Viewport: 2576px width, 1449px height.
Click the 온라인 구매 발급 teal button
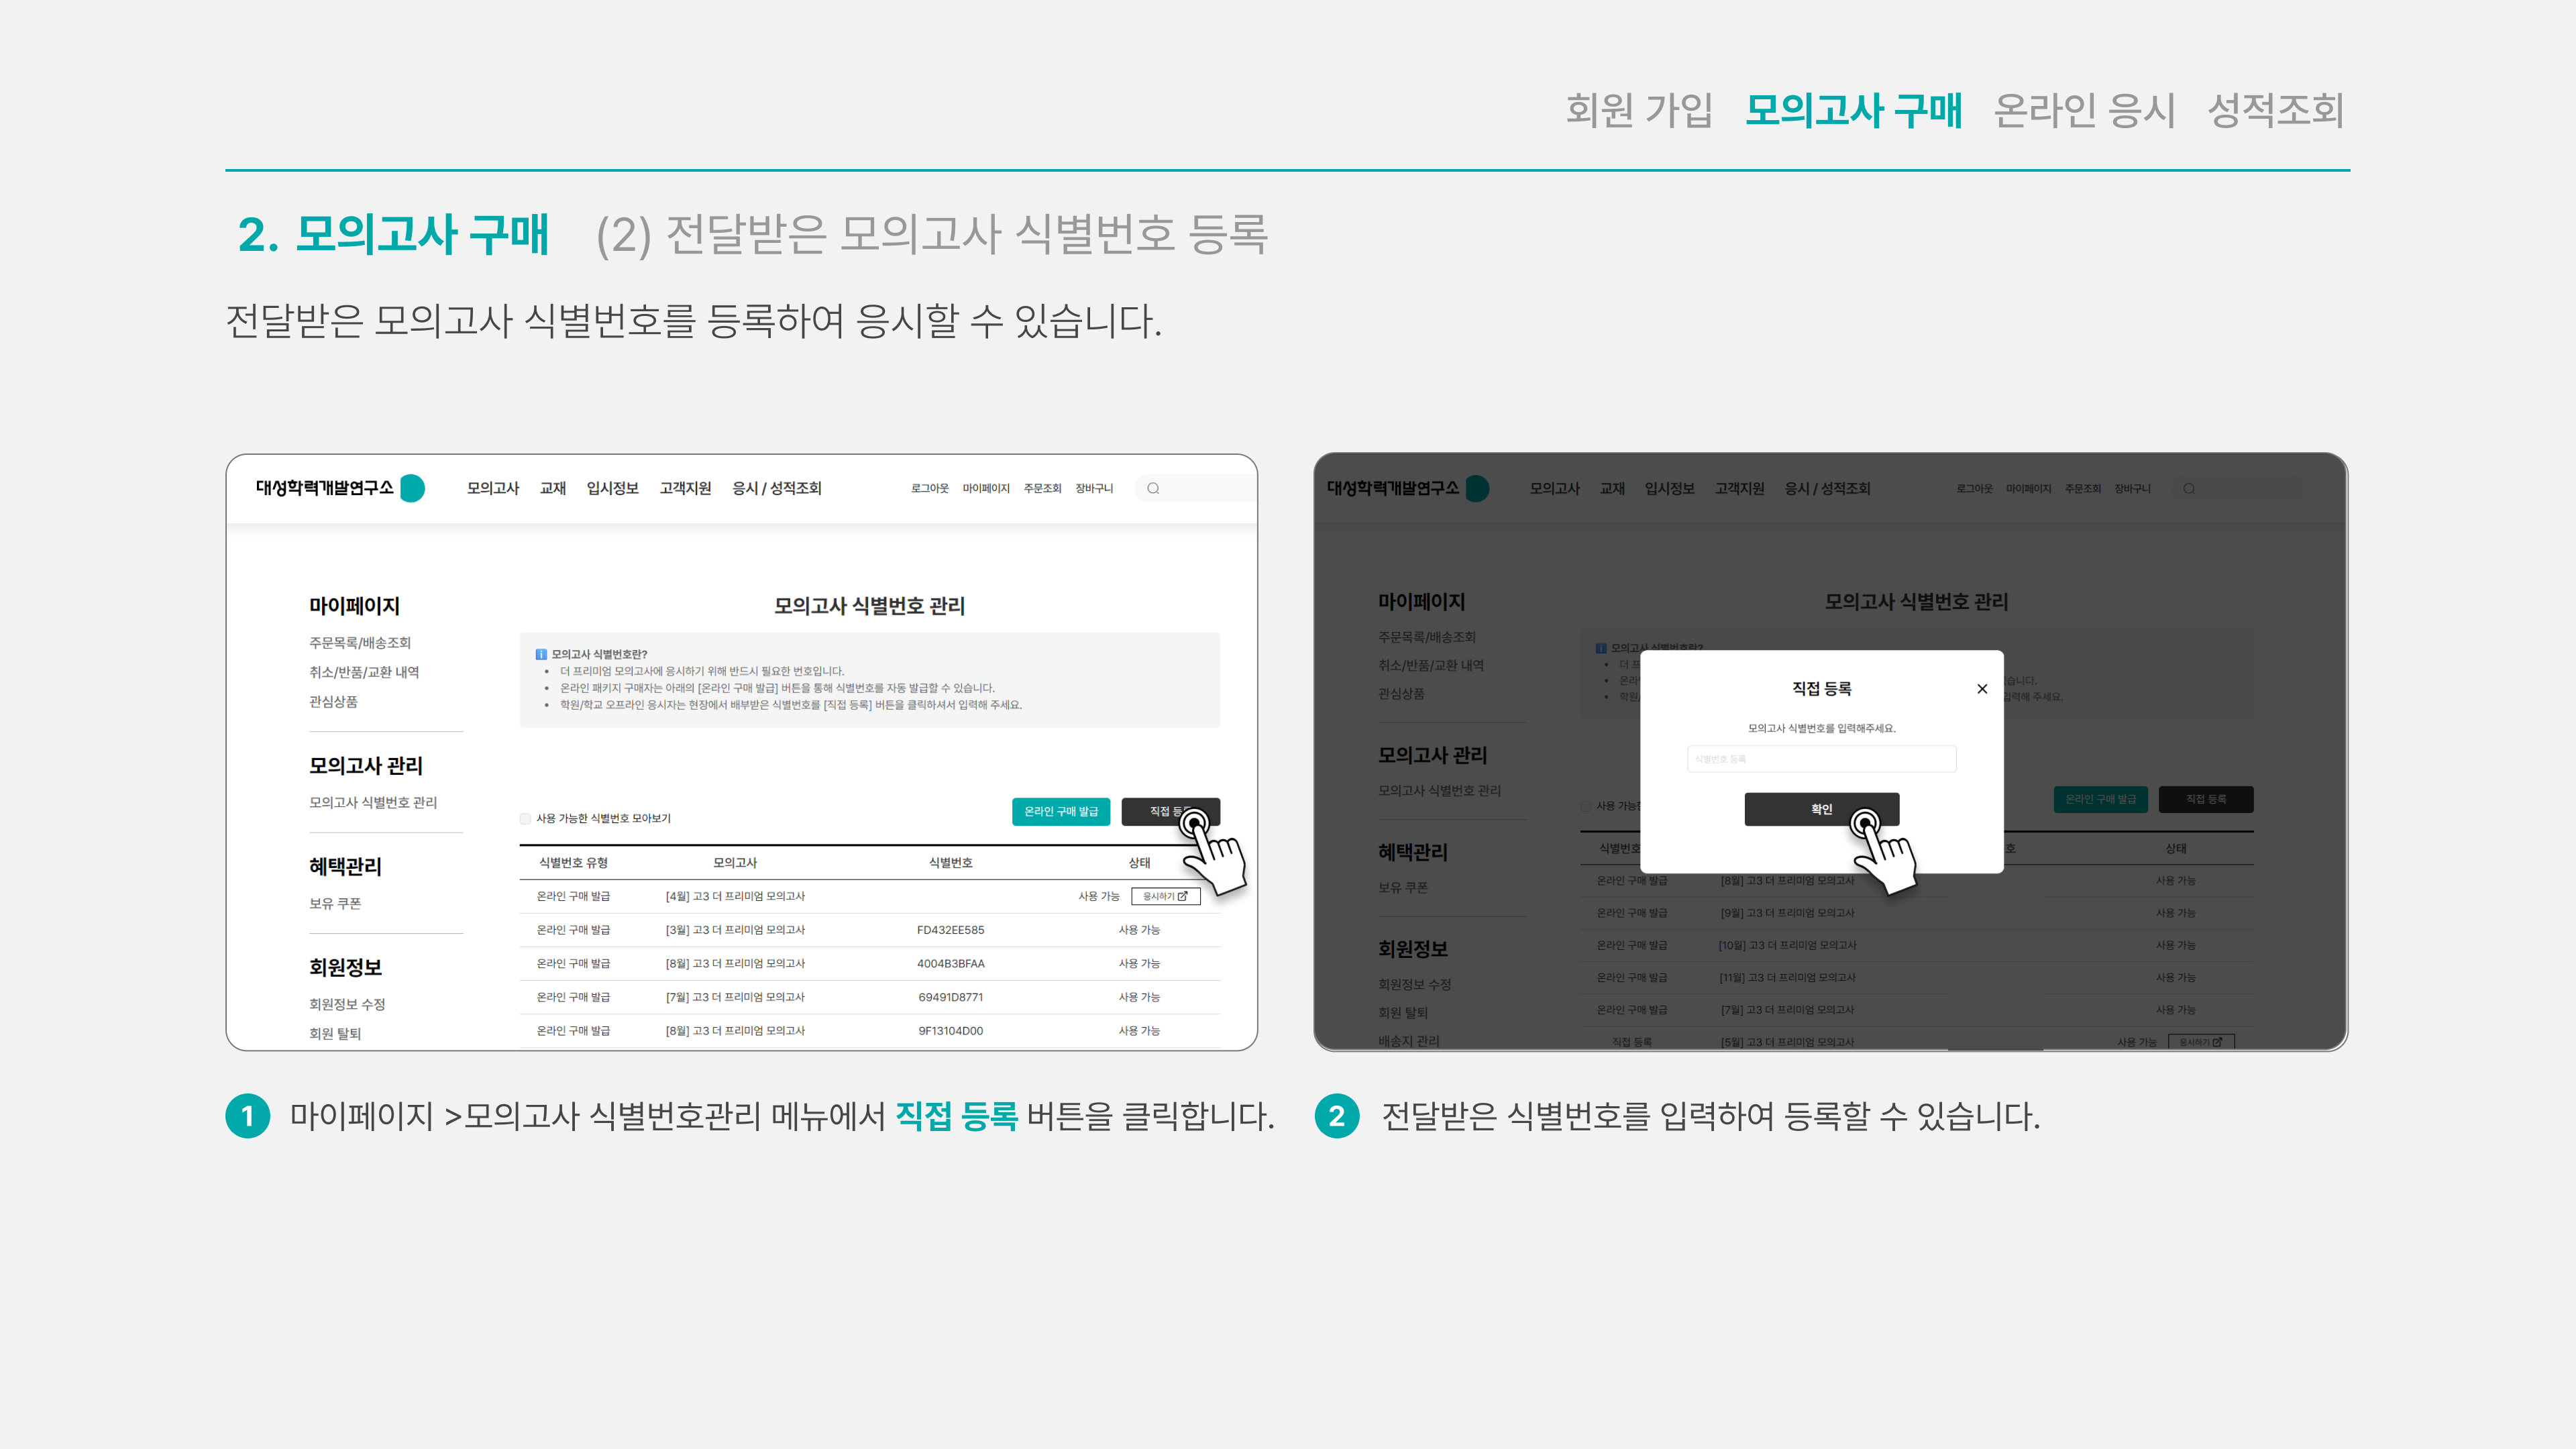(x=1061, y=812)
